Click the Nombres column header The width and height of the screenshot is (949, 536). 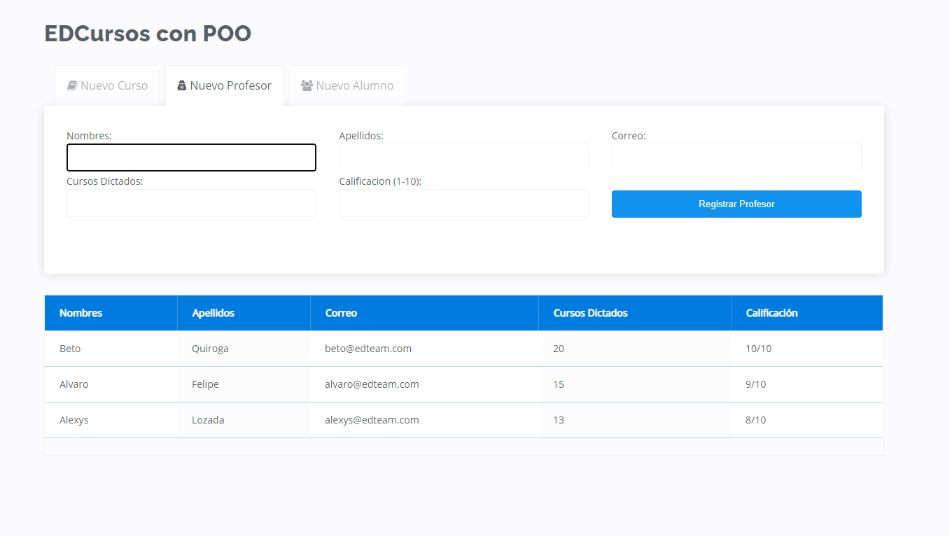tap(81, 313)
